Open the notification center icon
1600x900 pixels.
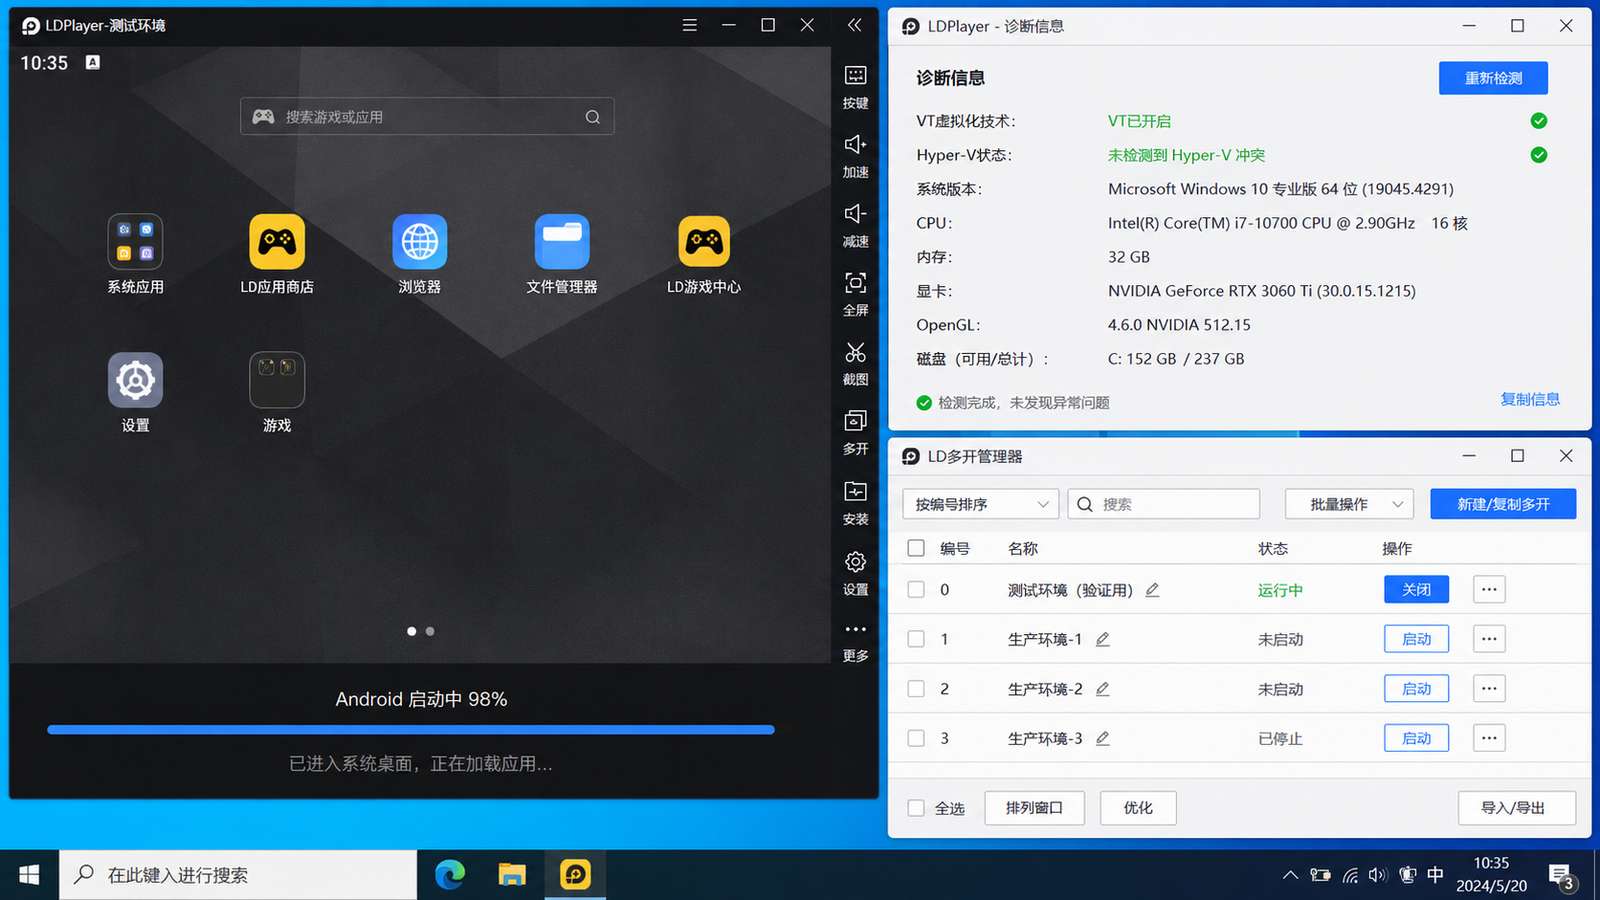[x=1562, y=877]
